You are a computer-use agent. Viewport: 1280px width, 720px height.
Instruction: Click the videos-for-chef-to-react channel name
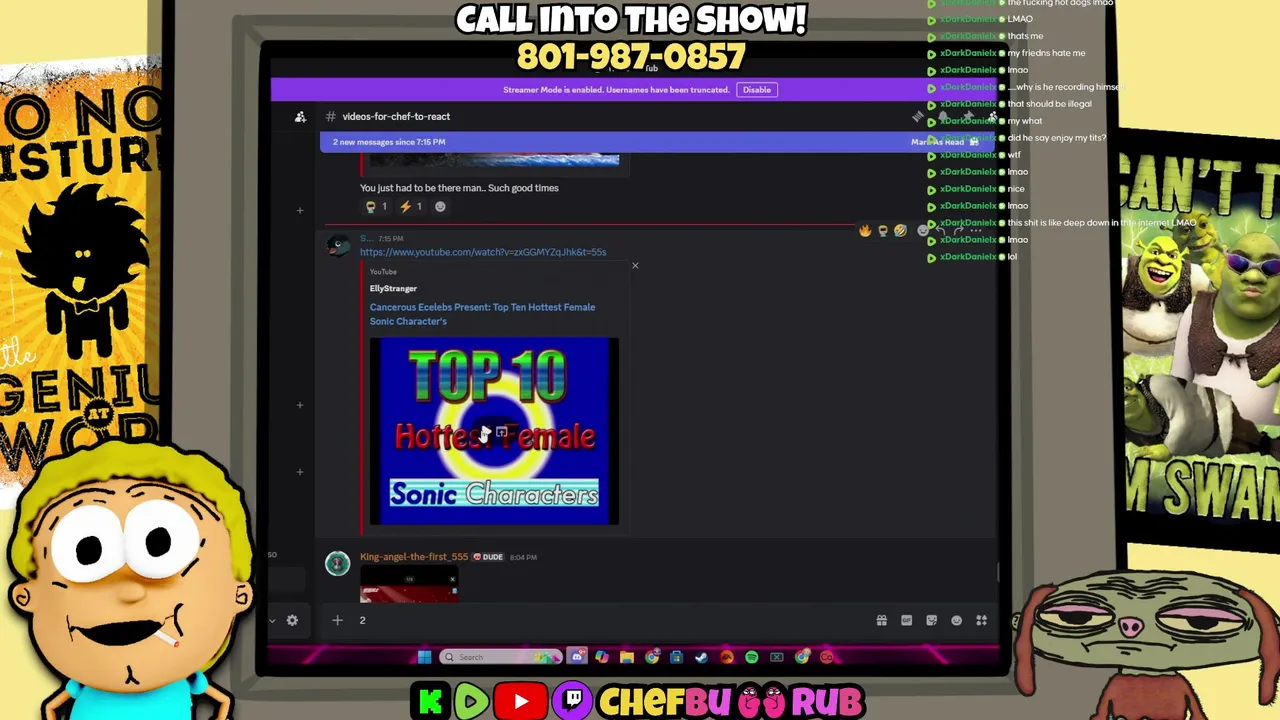coord(396,117)
